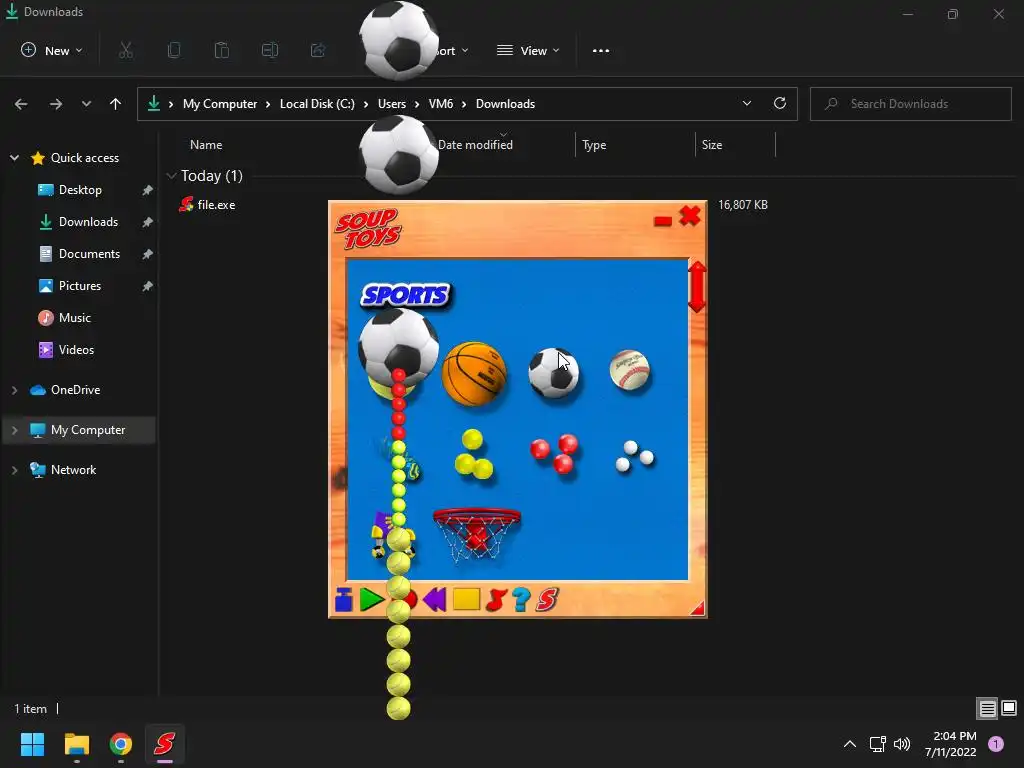Open the View dropdown menu
1024x768 pixels.
528,50
